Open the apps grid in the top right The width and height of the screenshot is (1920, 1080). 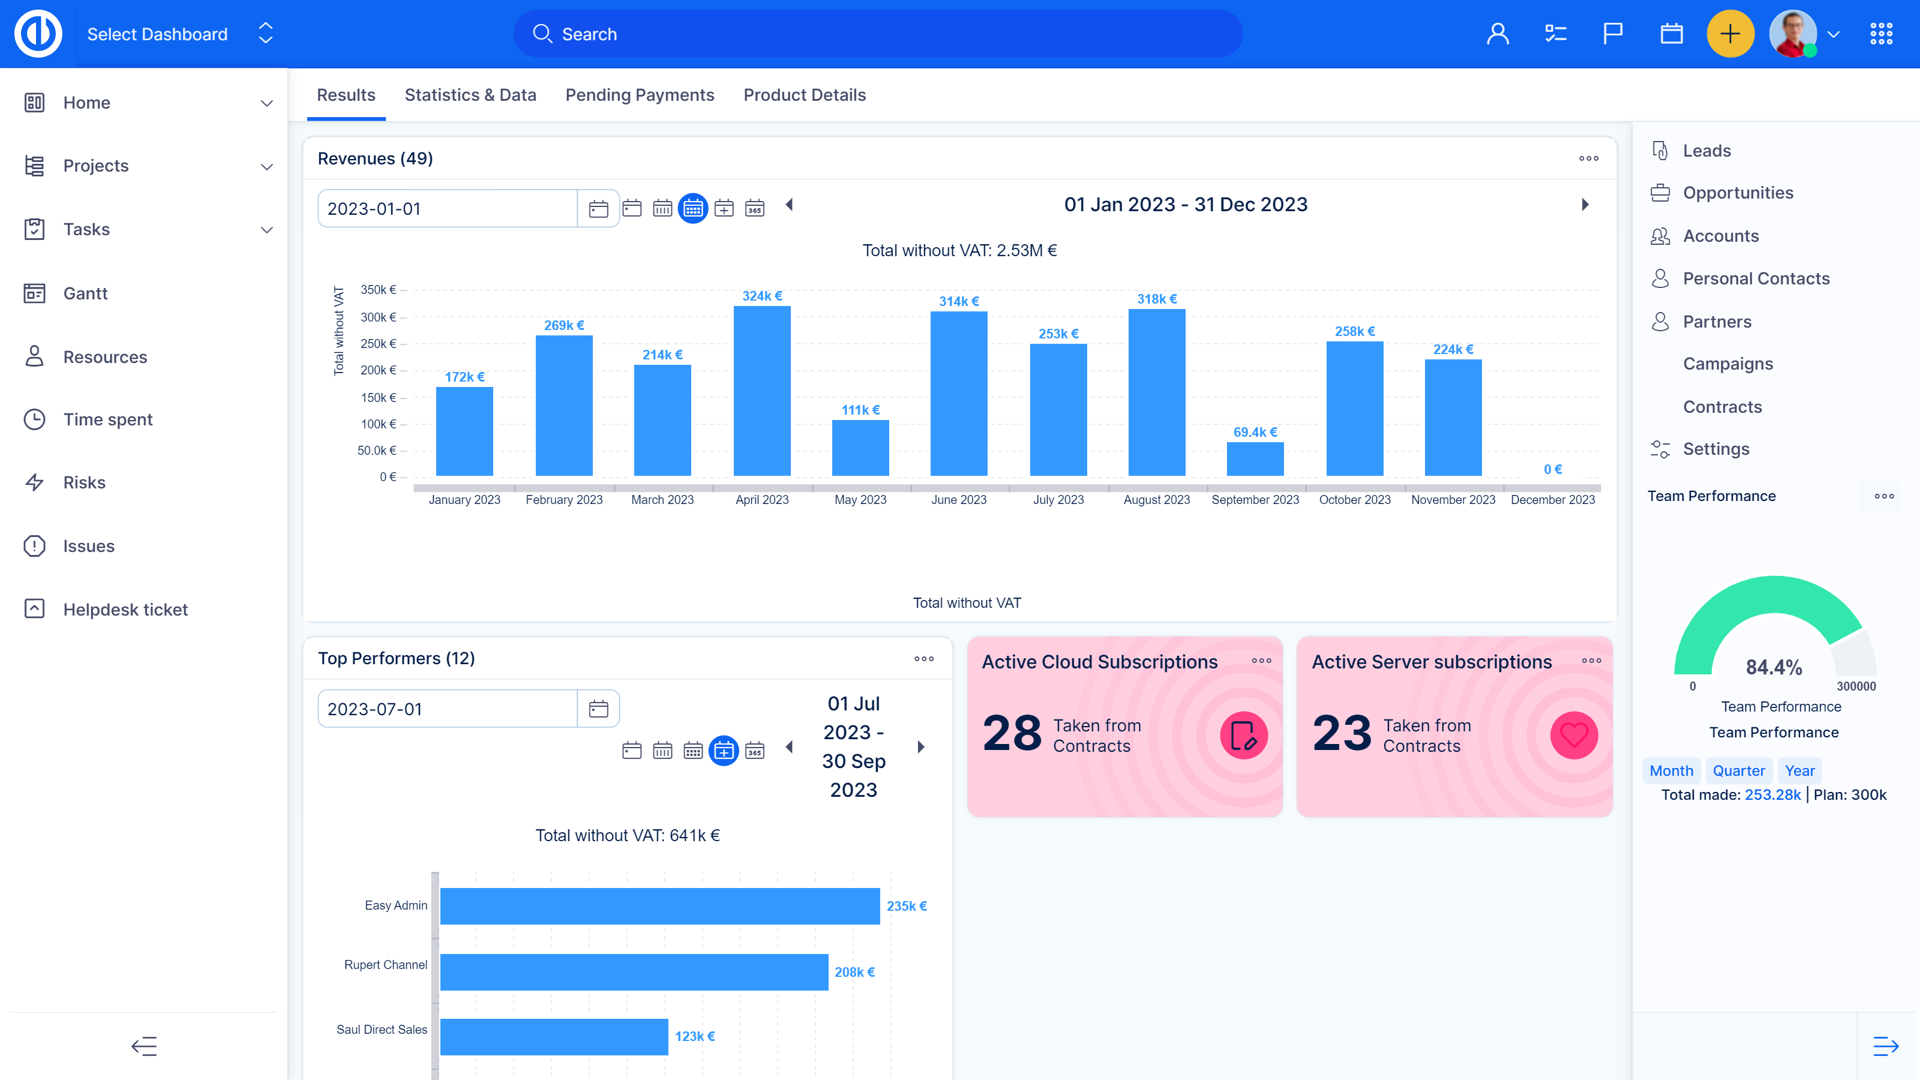pyautogui.click(x=1881, y=33)
